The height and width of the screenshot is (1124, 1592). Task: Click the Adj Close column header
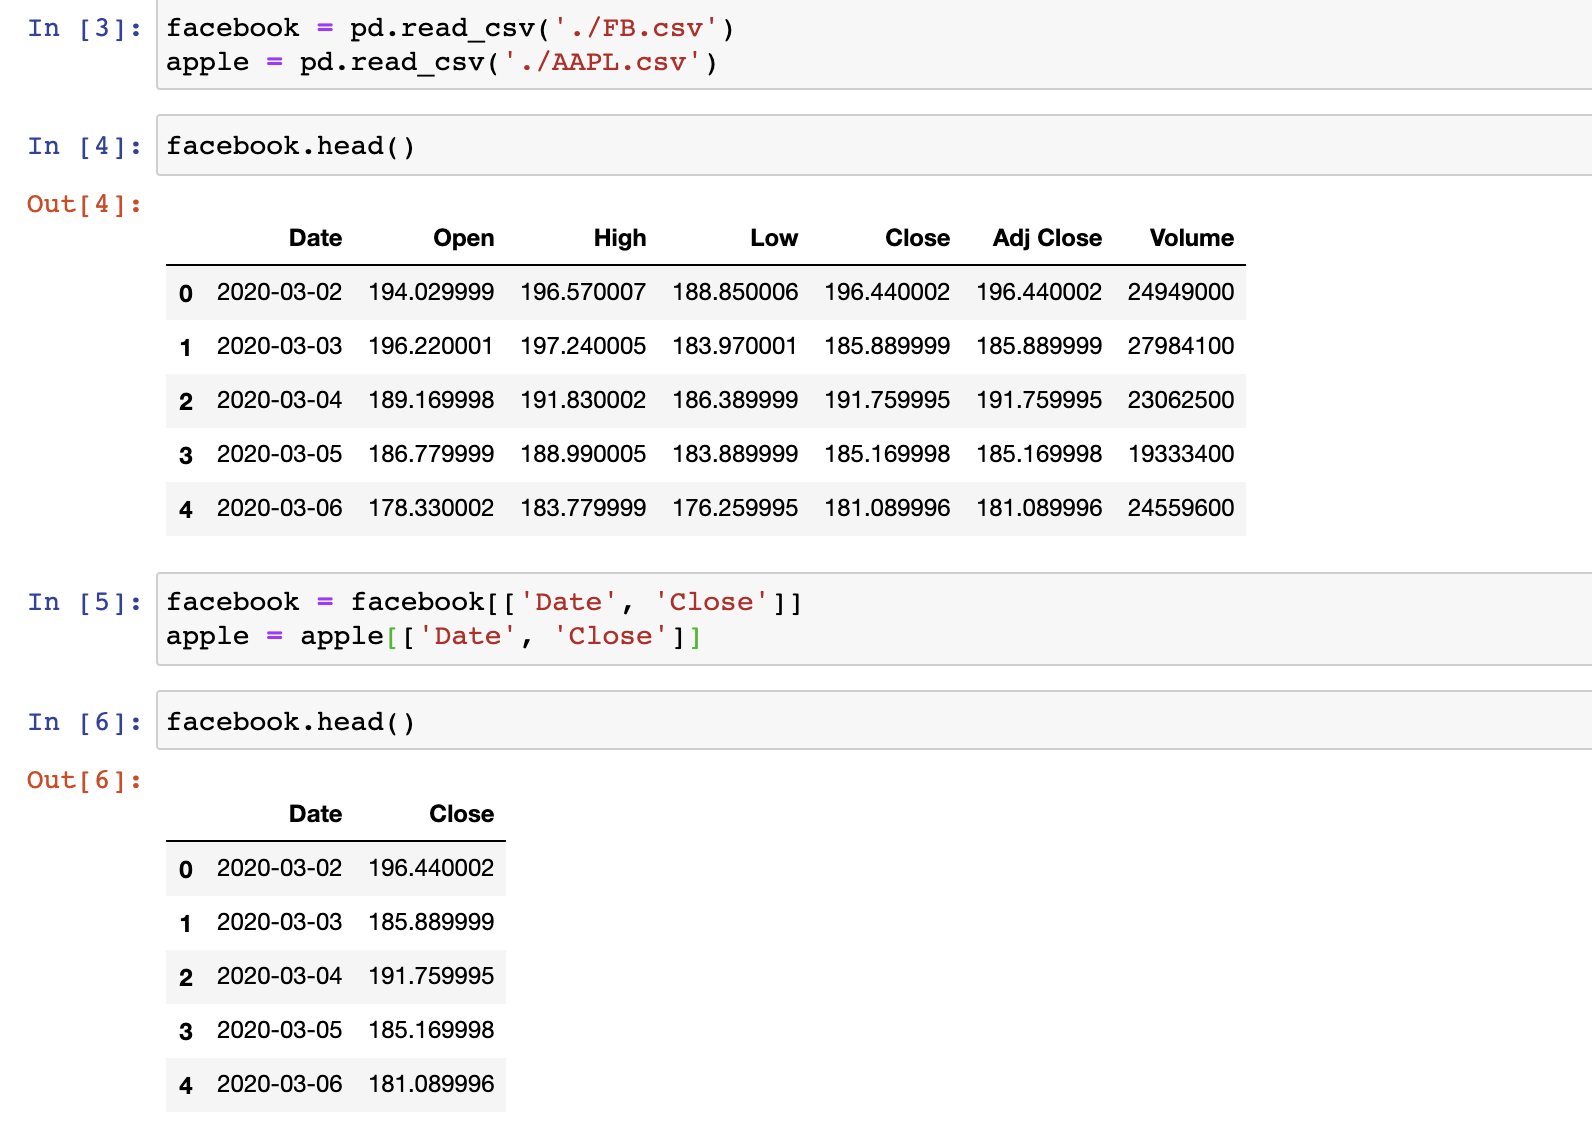pyautogui.click(x=1047, y=238)
